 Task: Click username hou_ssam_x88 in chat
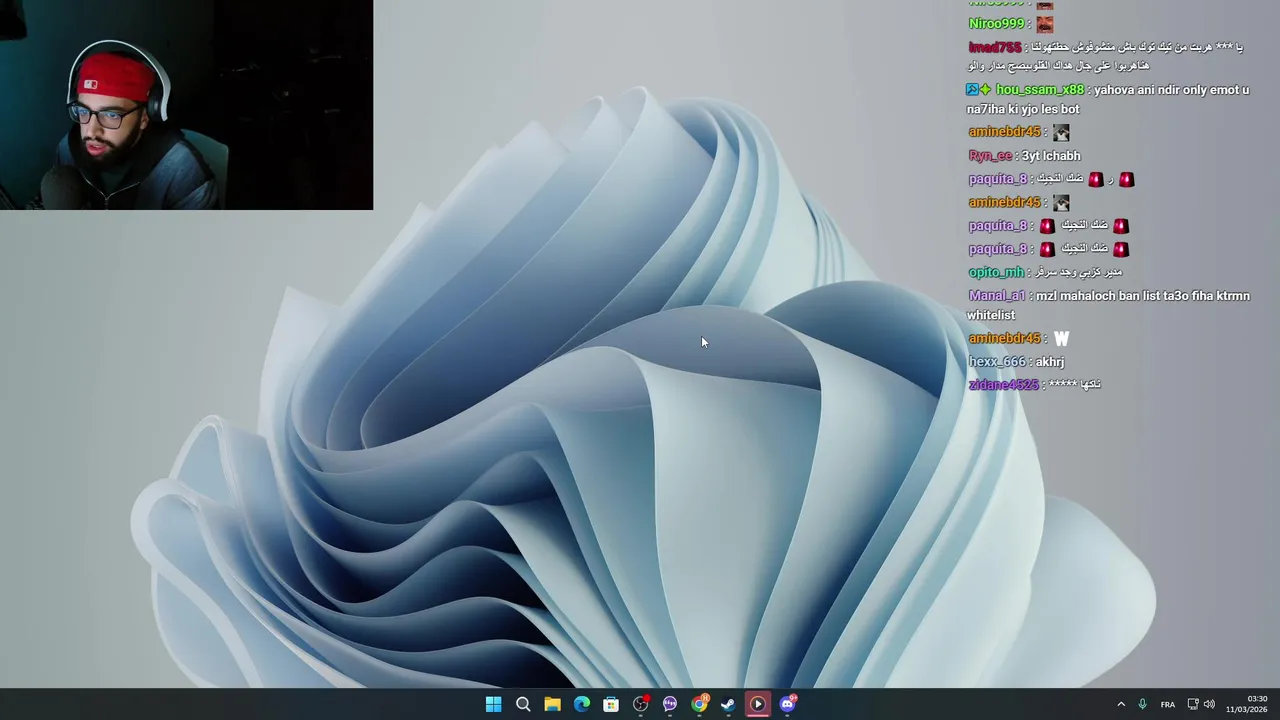(x=1040, y=90)
